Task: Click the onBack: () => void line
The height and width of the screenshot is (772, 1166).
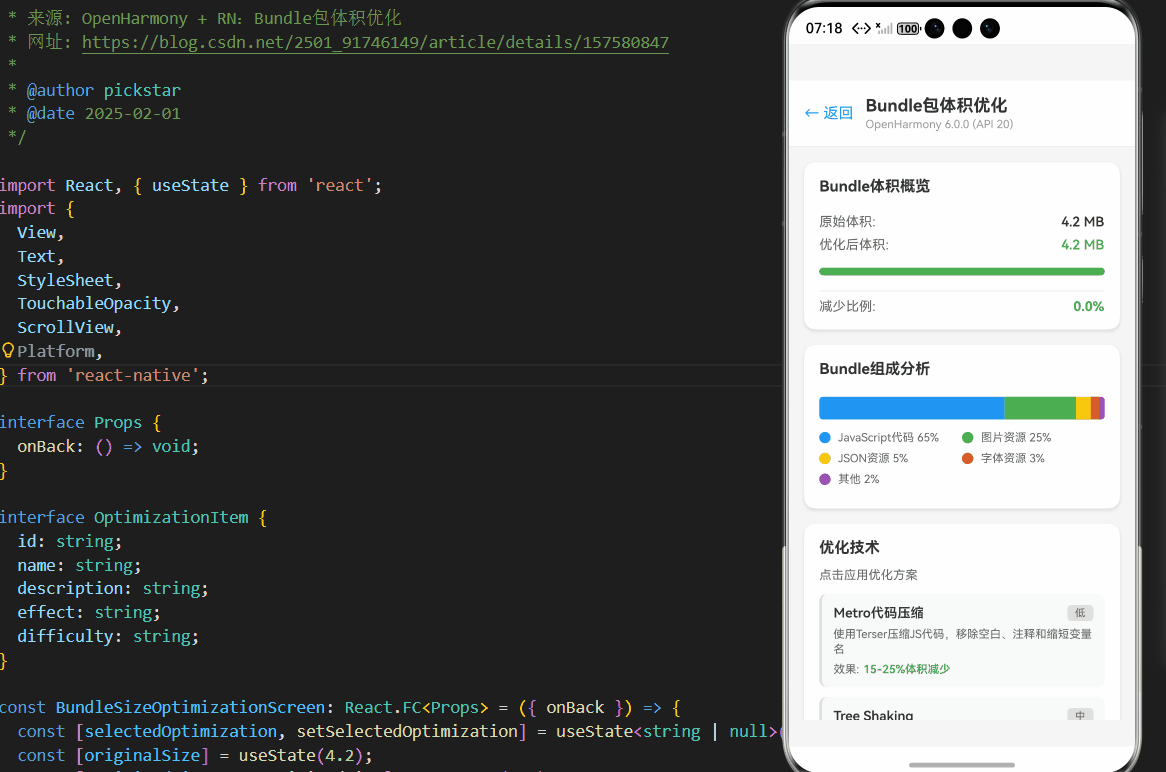Action: pos(108,446)
